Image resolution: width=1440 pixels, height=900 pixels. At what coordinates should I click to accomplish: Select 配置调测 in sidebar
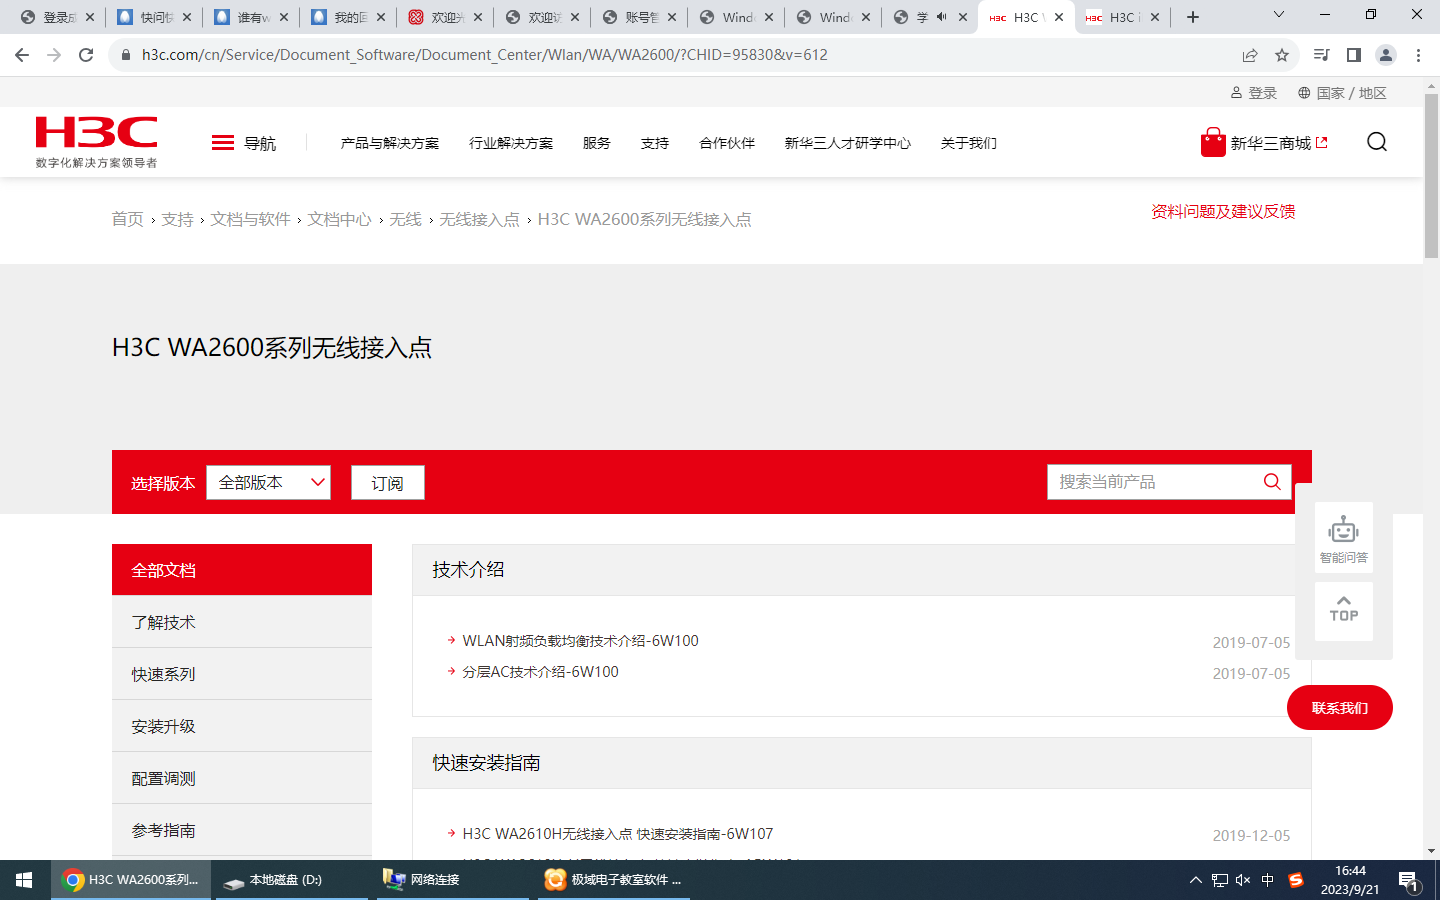pyautogui.click(x=242, y=778)
